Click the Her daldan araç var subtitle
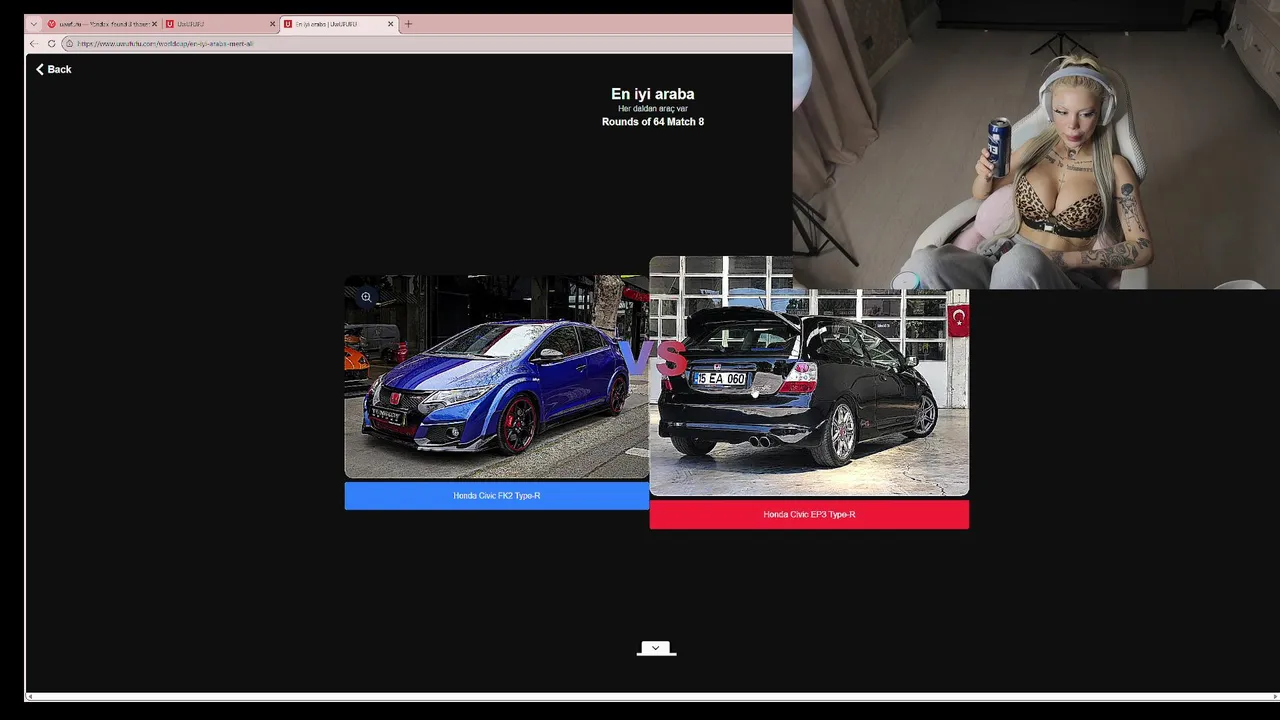 coord(653,109)
